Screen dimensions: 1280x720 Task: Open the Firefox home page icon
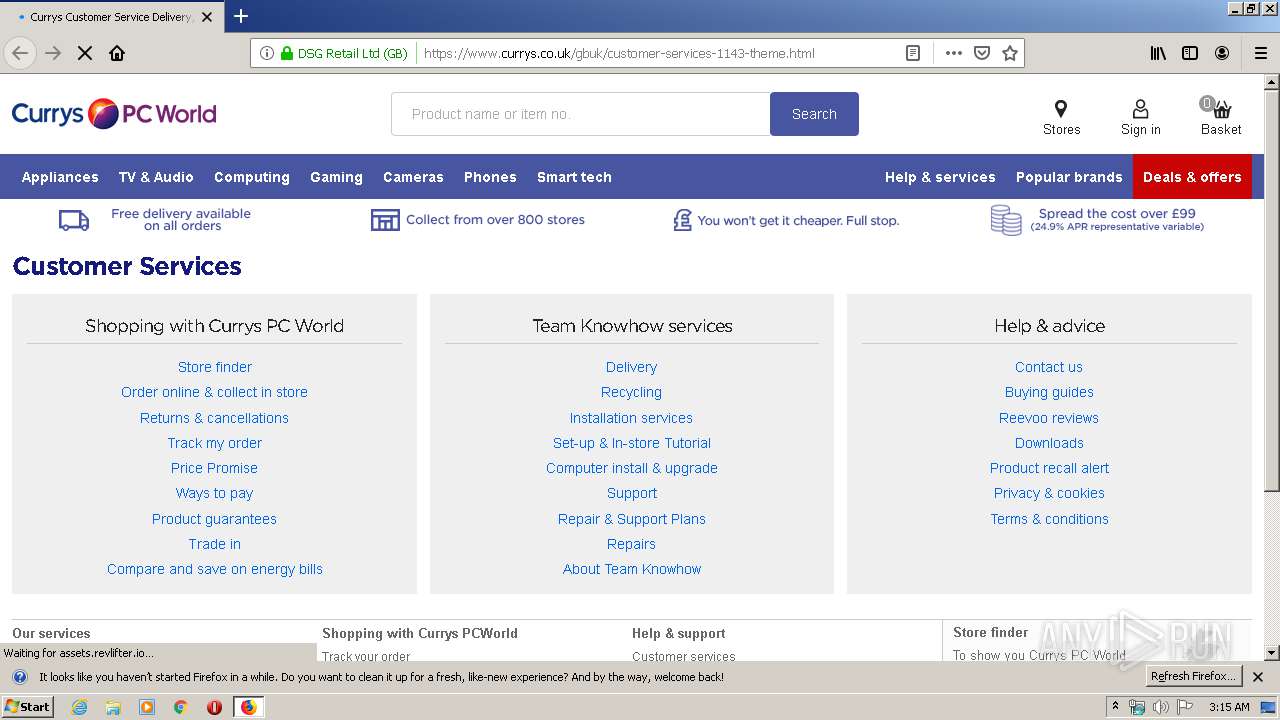117,53
